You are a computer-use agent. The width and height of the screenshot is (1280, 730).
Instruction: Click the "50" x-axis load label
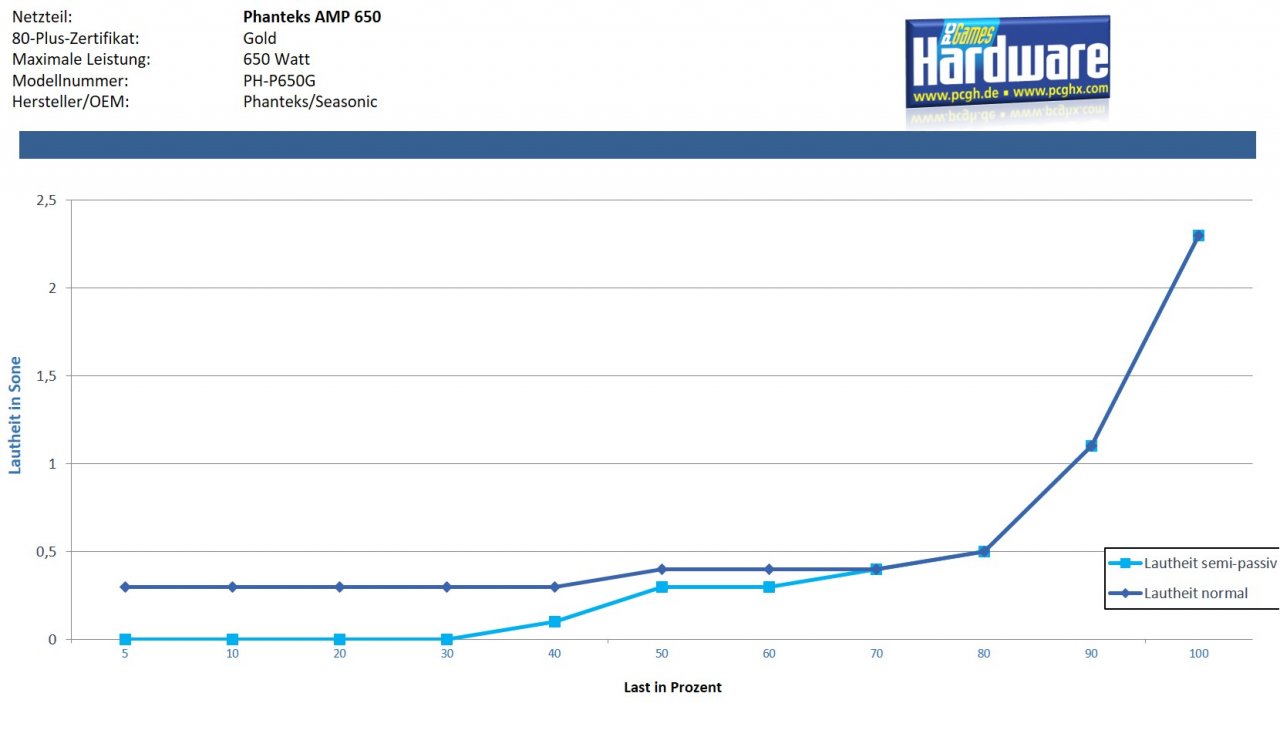click(662, 653)
